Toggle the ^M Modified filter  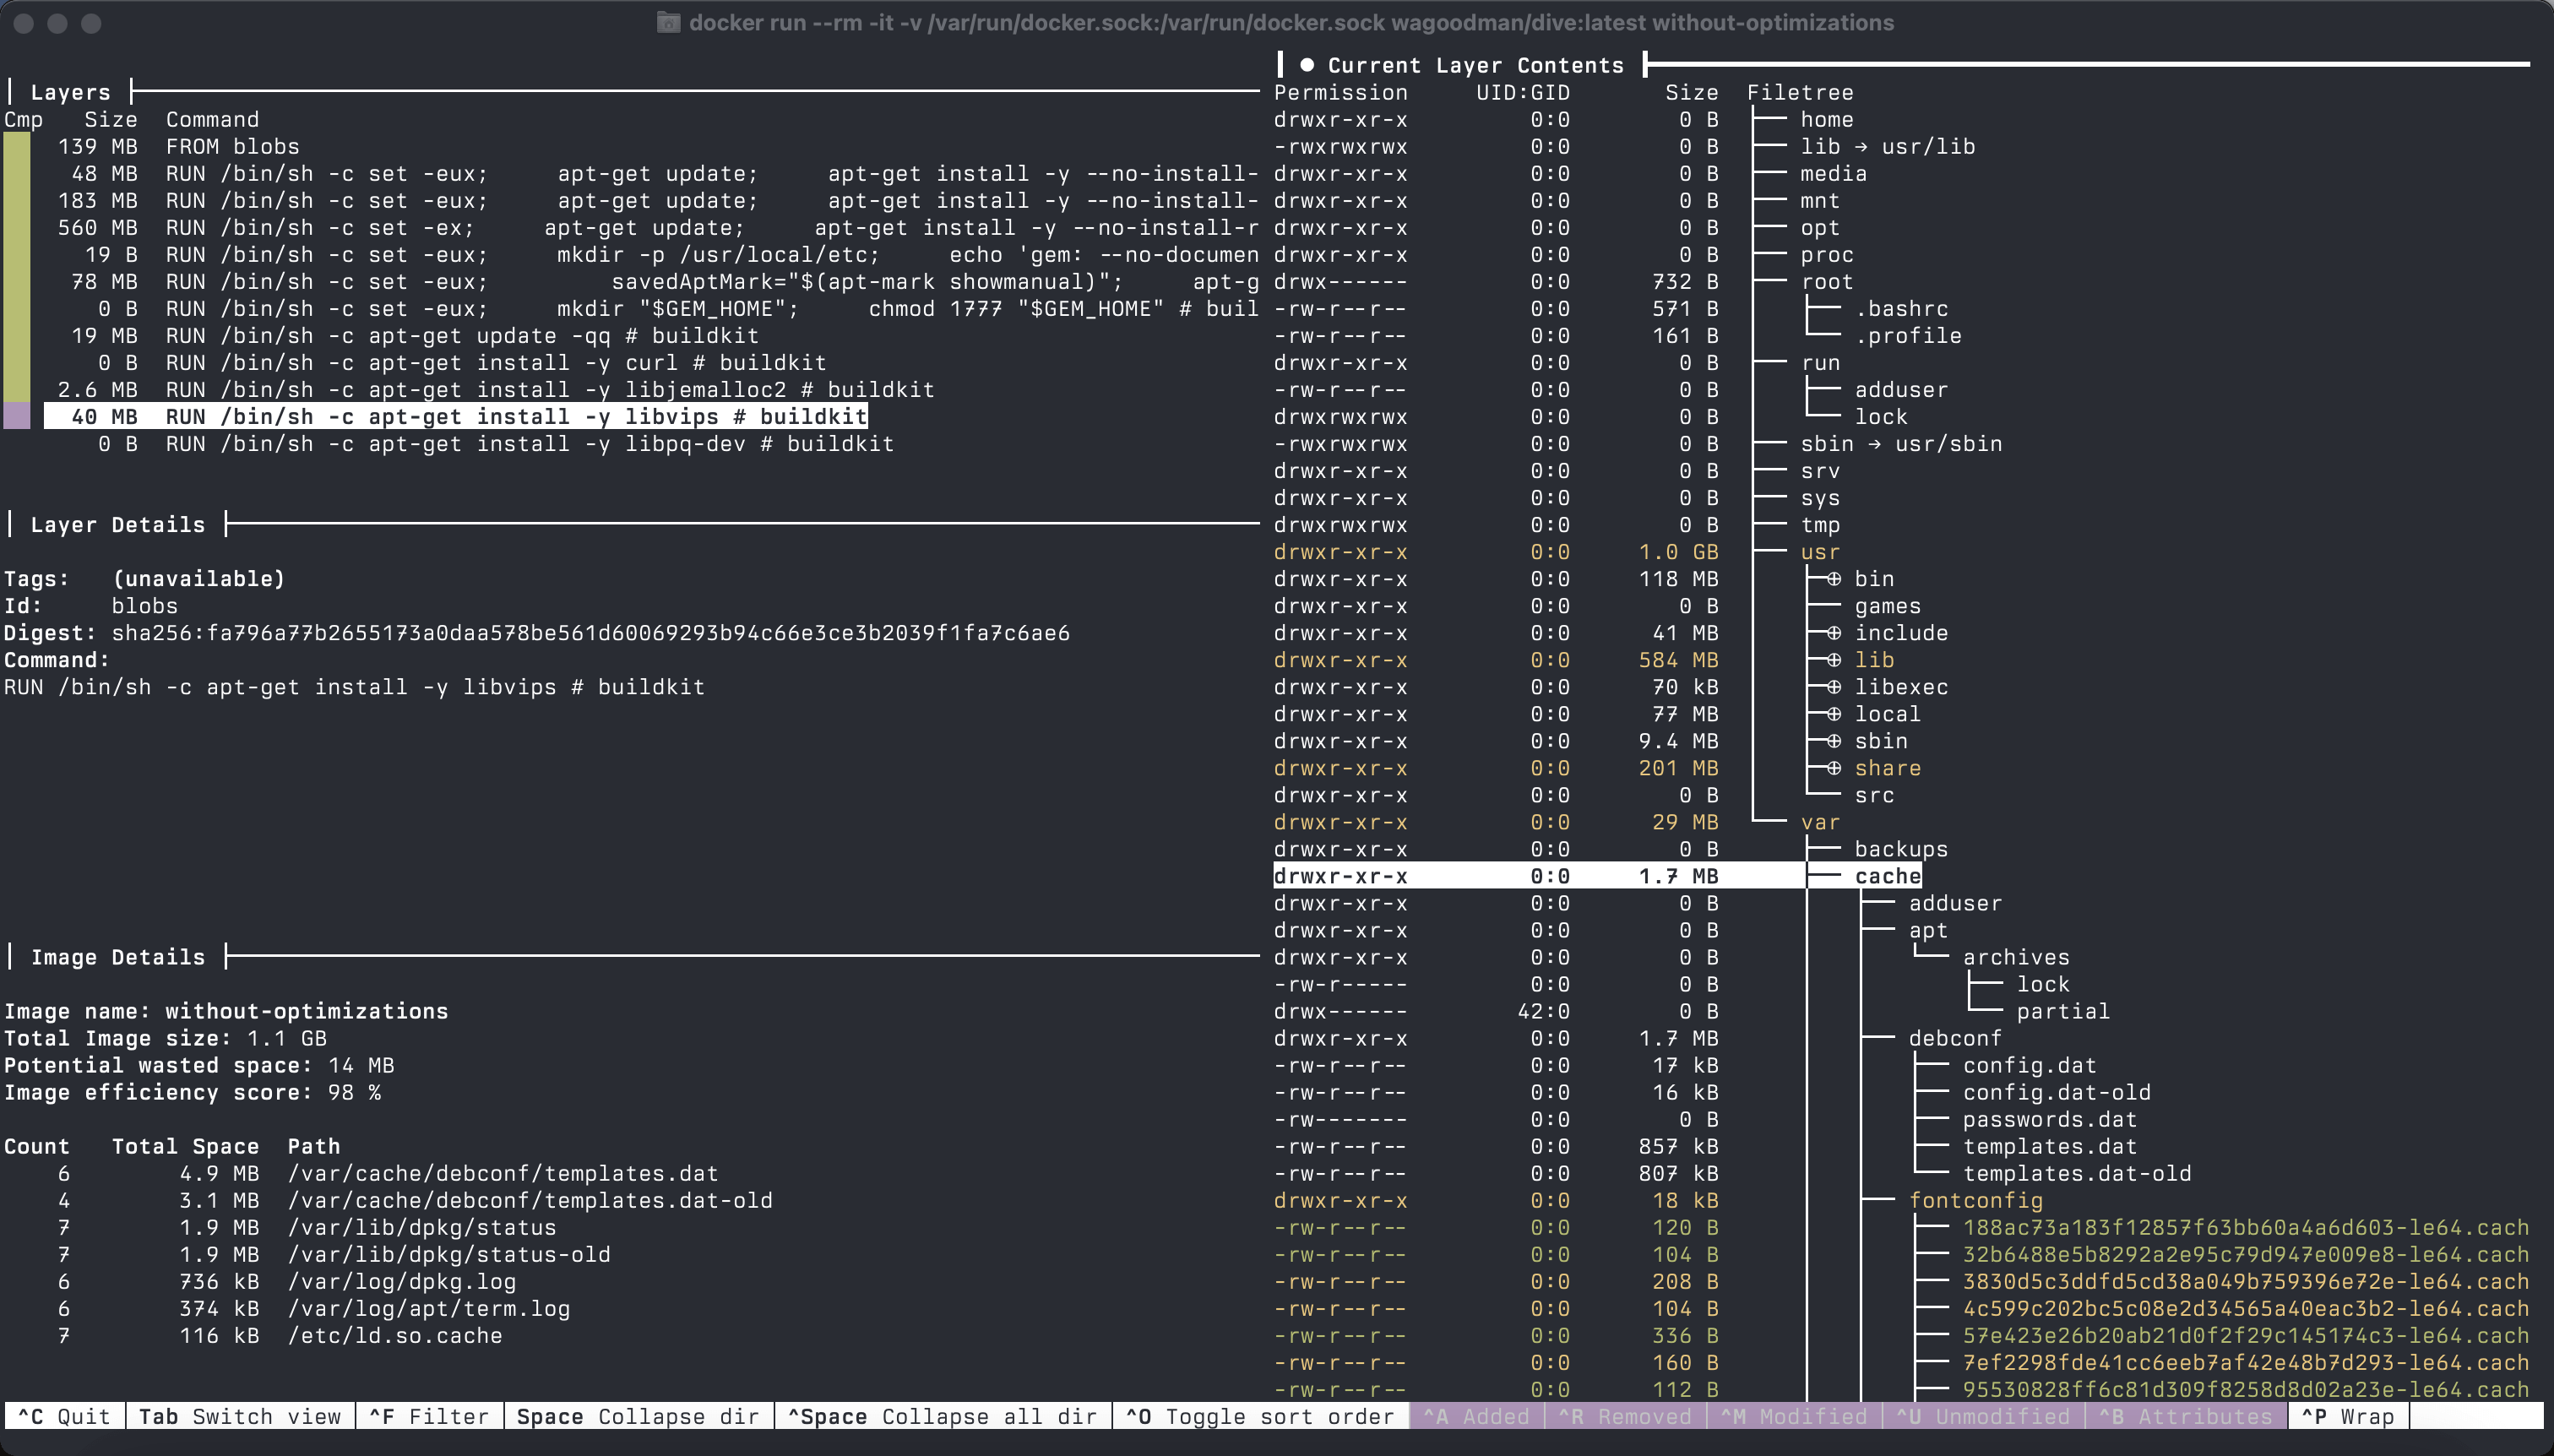pos(1794,1416)
